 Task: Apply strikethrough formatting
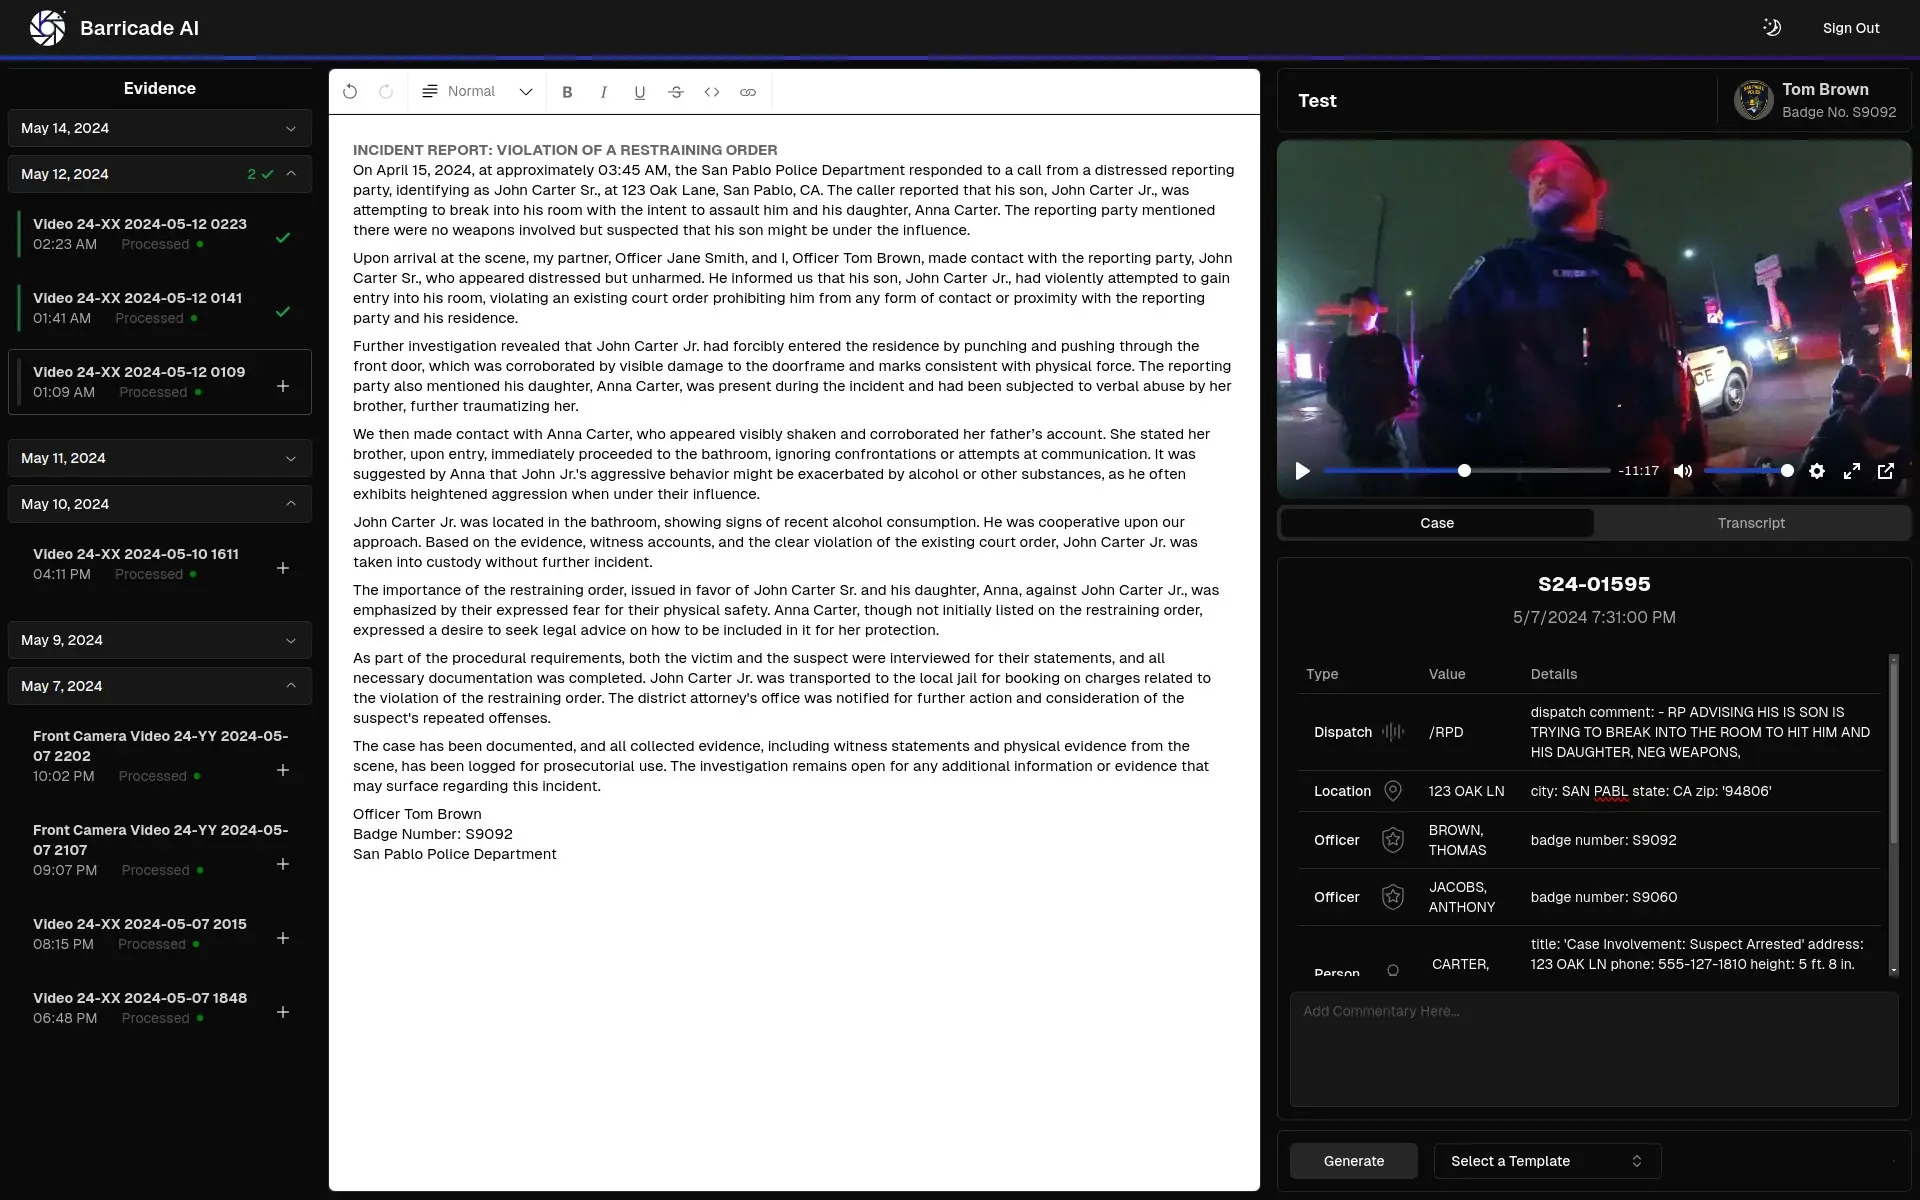[x=676, y=92]
